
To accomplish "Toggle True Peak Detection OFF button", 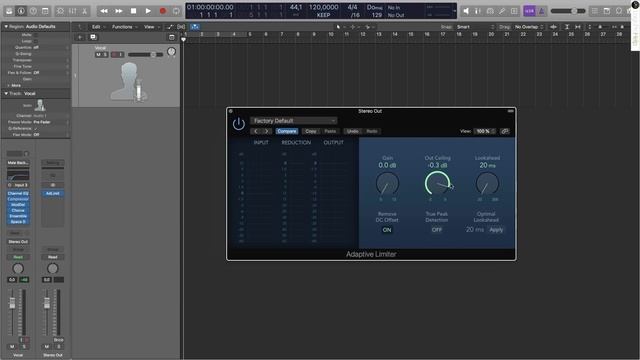I will pyautogui.click(x=437, y=230).
